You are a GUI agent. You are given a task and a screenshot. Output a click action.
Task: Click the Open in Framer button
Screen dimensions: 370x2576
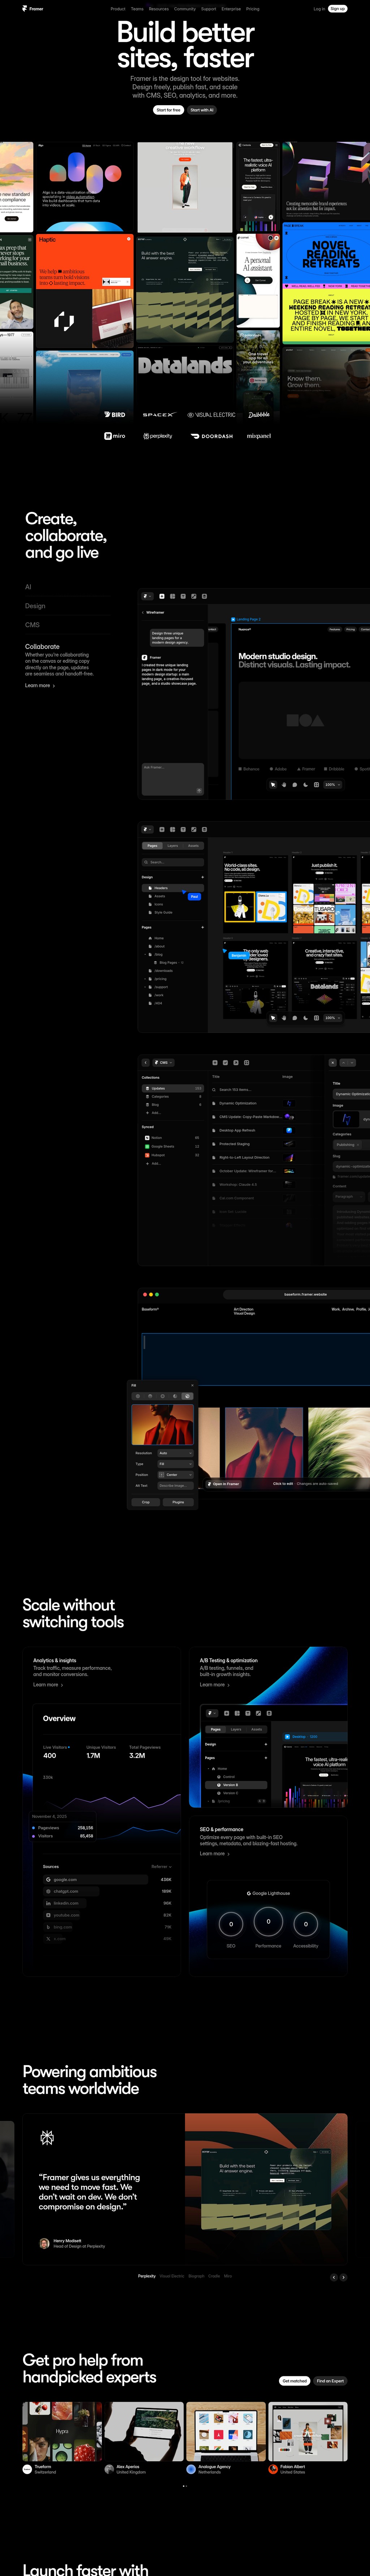[x=224, y=1484]
